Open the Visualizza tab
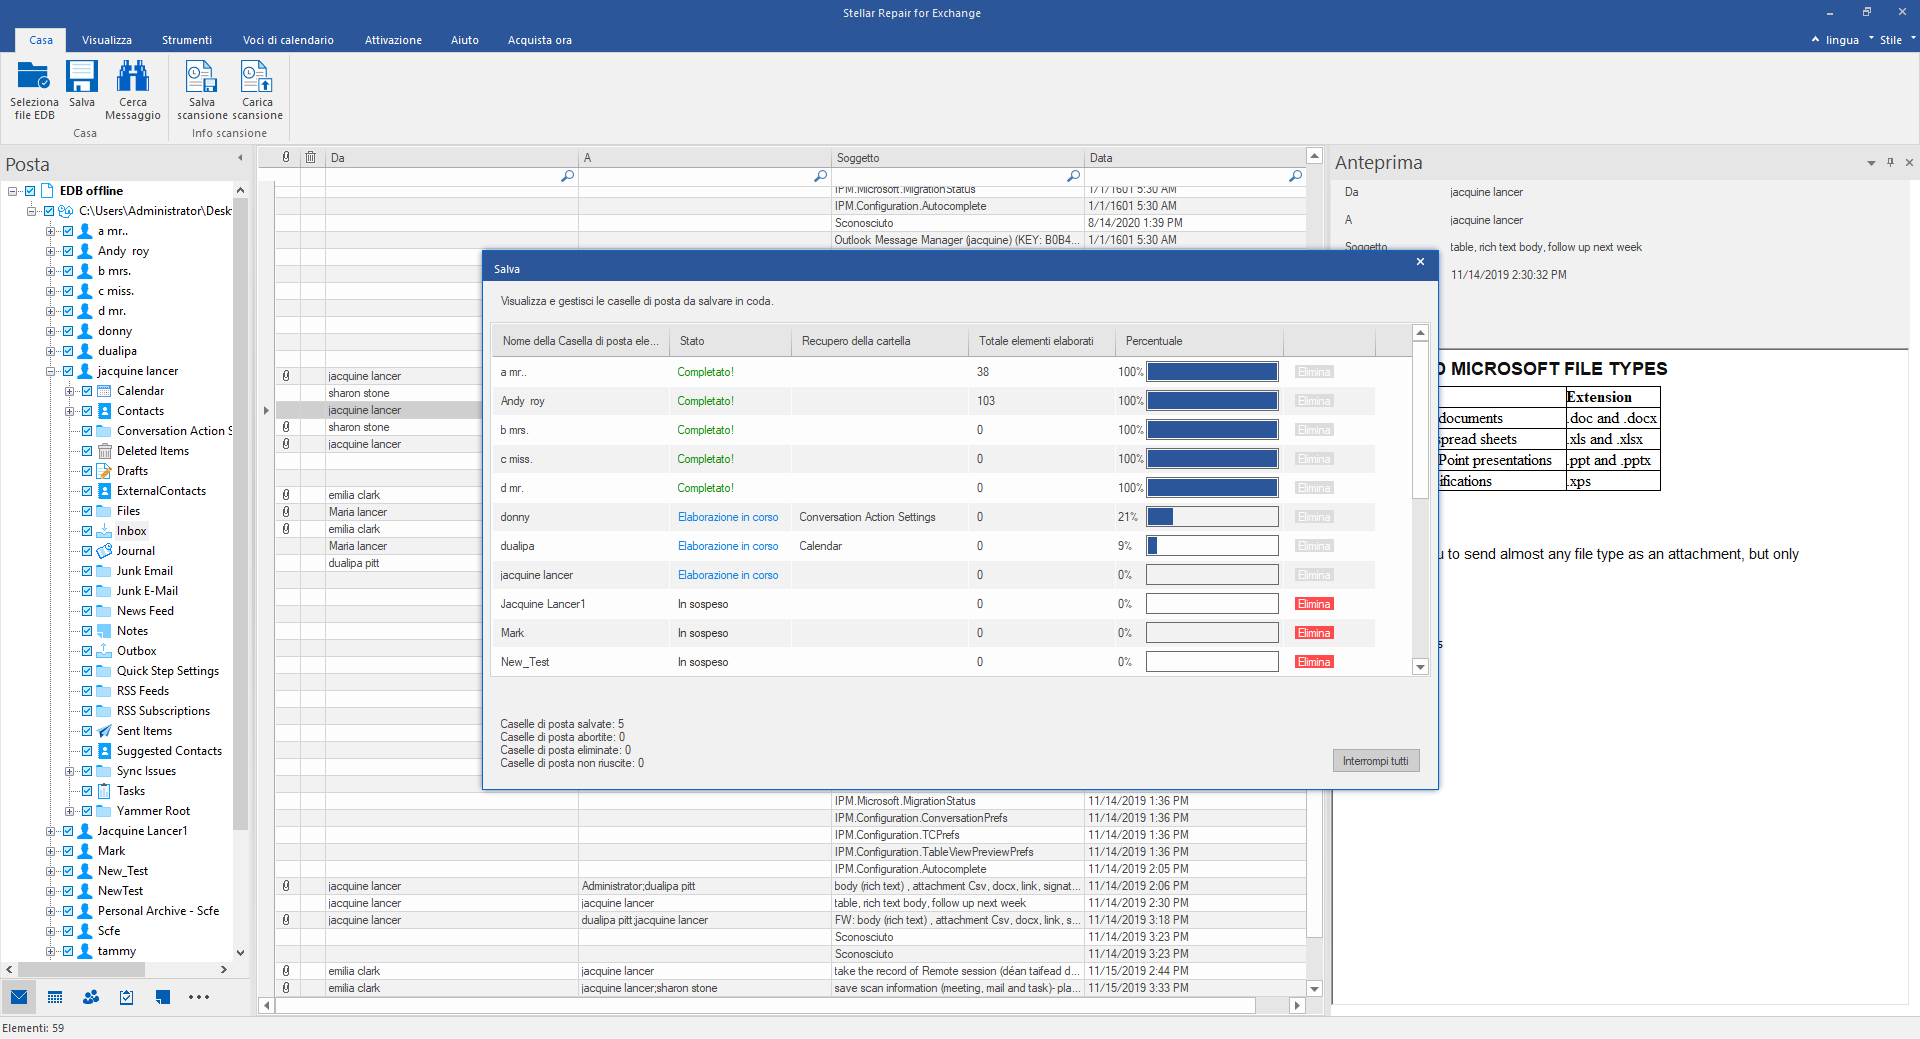Viewport: 1920px width, 1039px height. click(107, 40)
